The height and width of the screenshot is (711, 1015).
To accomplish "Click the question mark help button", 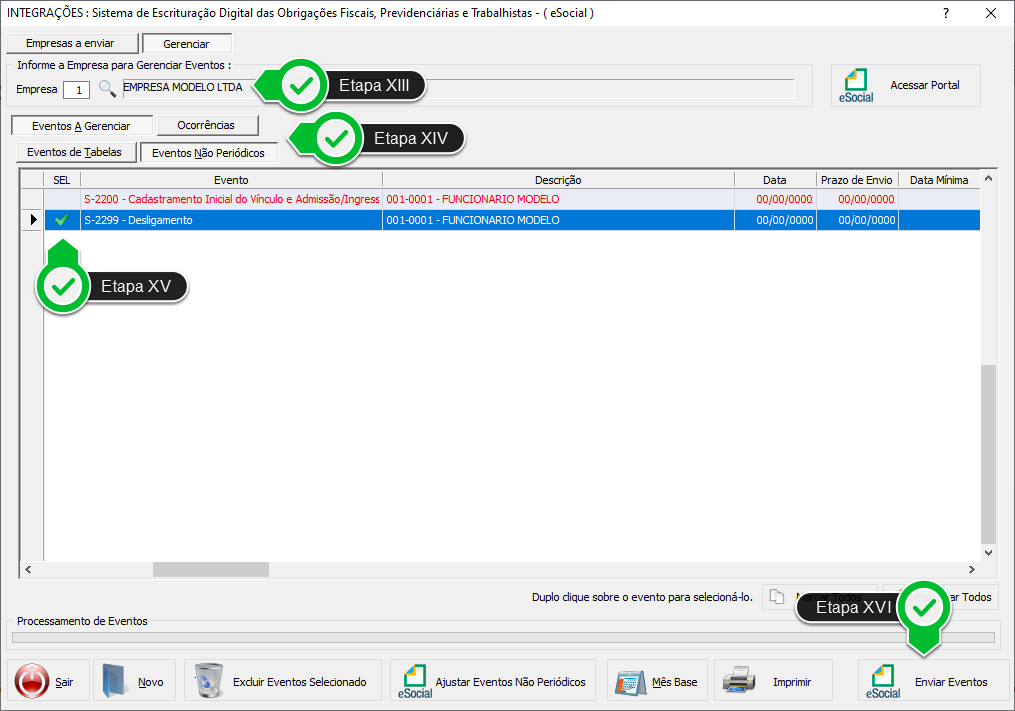I will pos(946,13).
